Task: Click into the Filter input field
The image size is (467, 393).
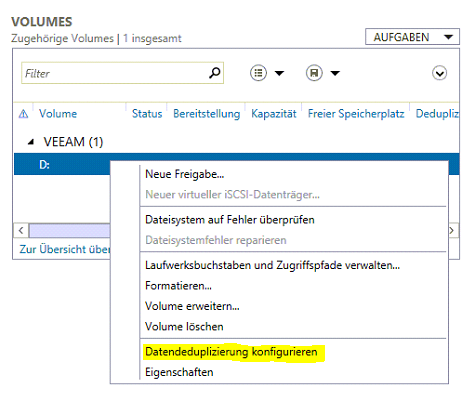Action: click(x=115, y=73)
